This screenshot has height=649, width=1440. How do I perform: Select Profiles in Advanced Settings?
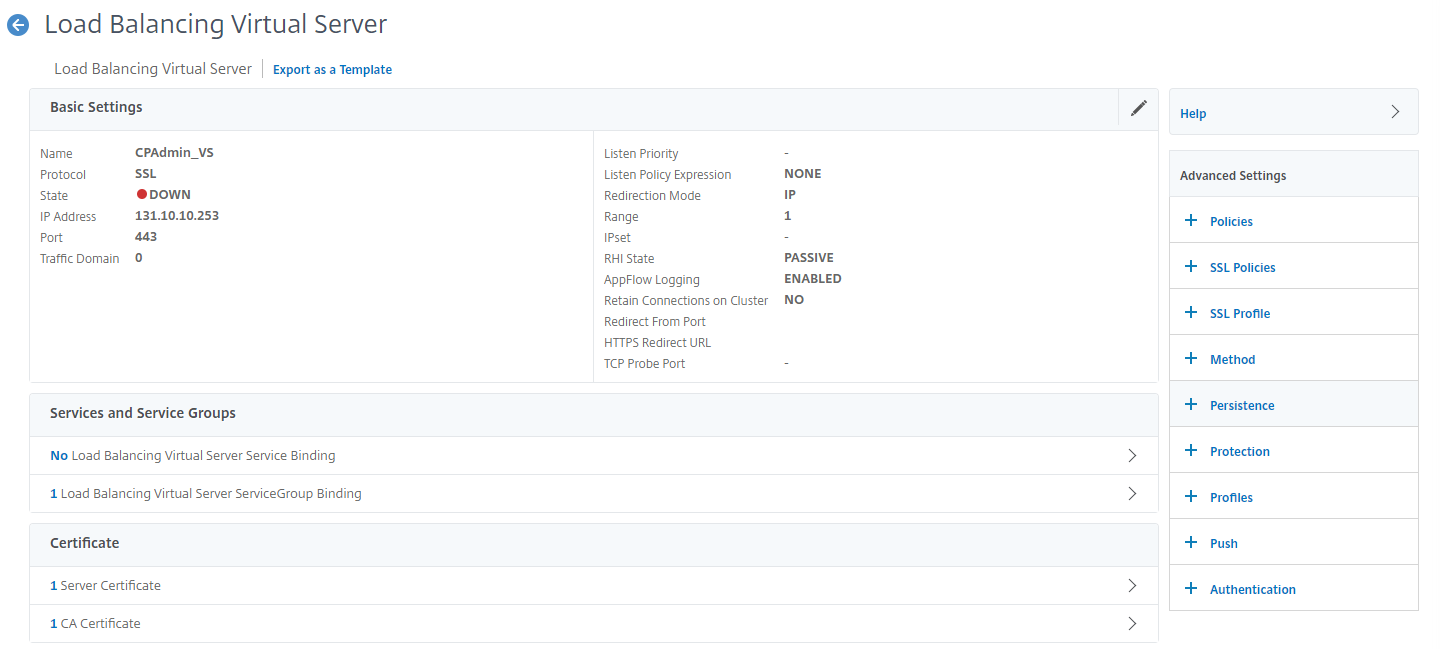[x=1231, y=498]
